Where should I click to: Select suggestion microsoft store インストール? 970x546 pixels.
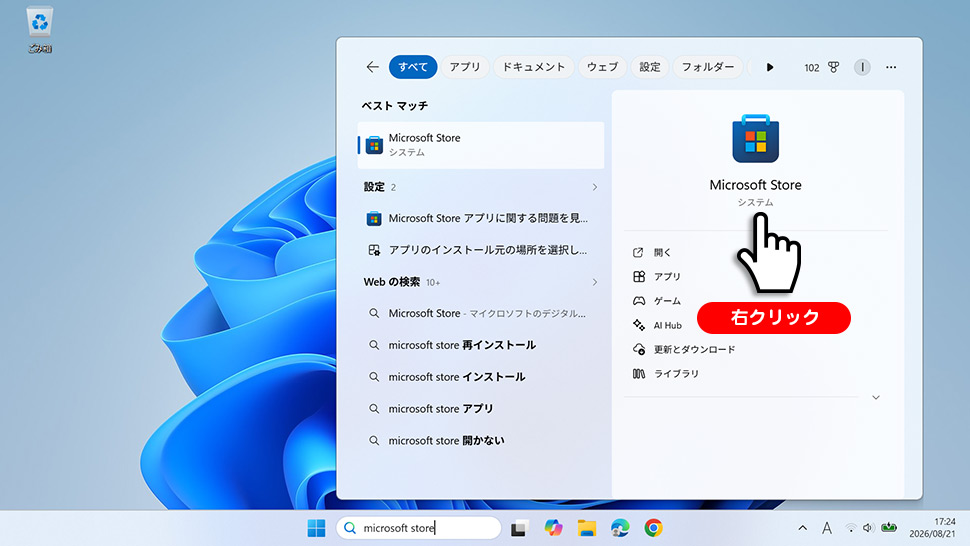(481, 377)
